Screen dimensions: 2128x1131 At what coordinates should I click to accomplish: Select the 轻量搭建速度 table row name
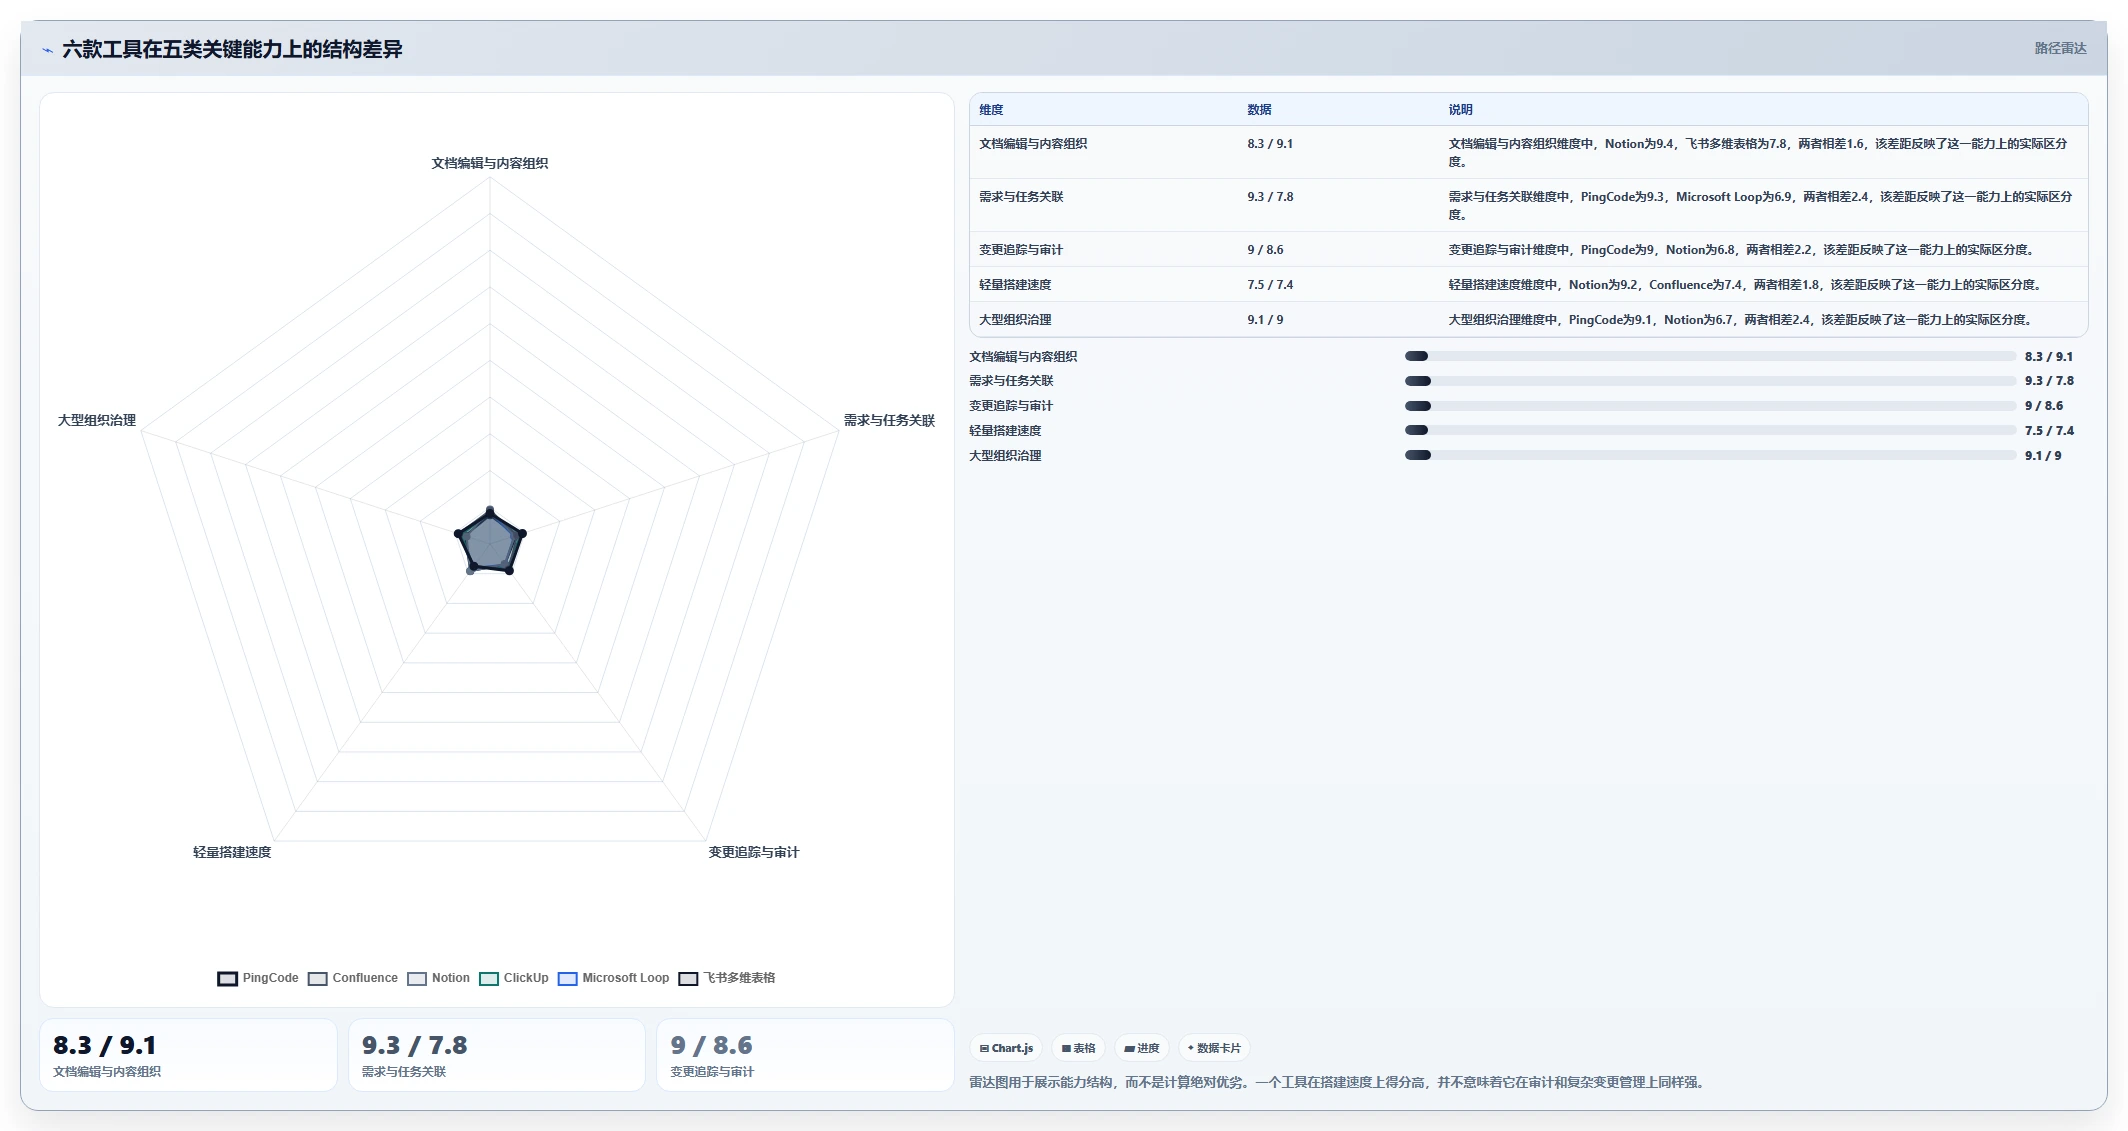coord(1015,285)
